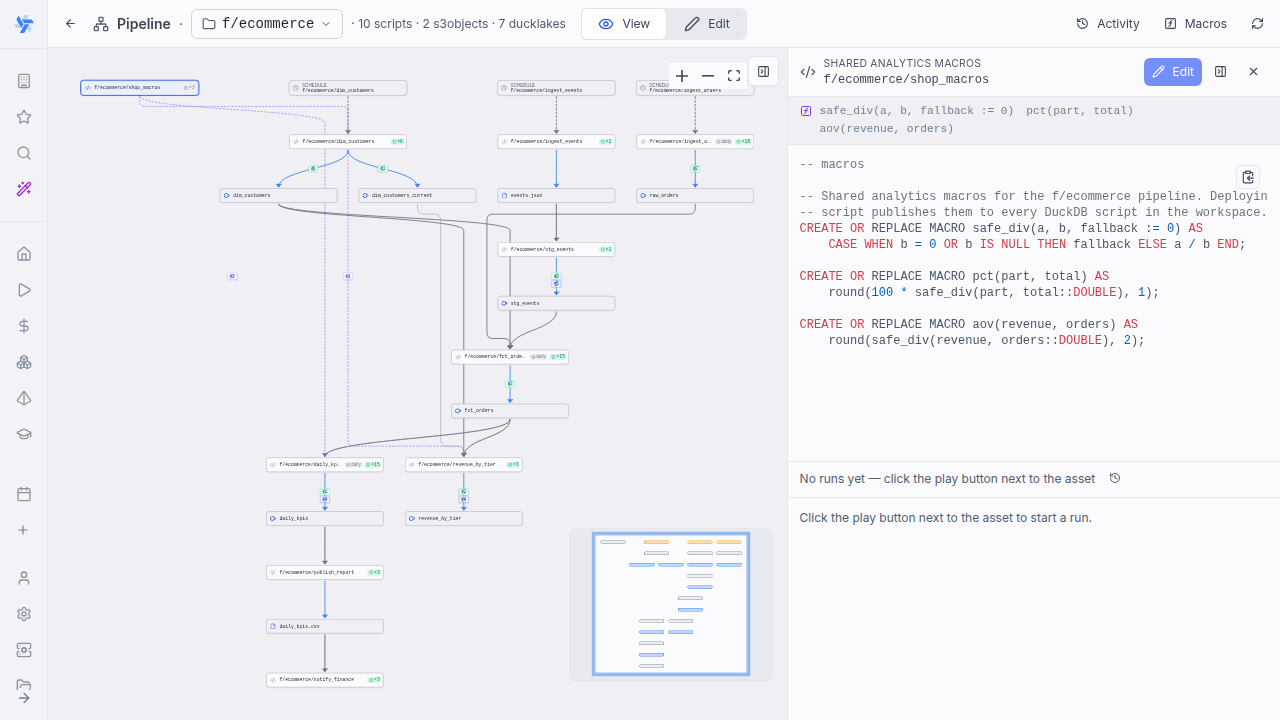Open the user profile icon in sidebar
The height and width of the screenshot is (720, 1280).
click(24, 578)
